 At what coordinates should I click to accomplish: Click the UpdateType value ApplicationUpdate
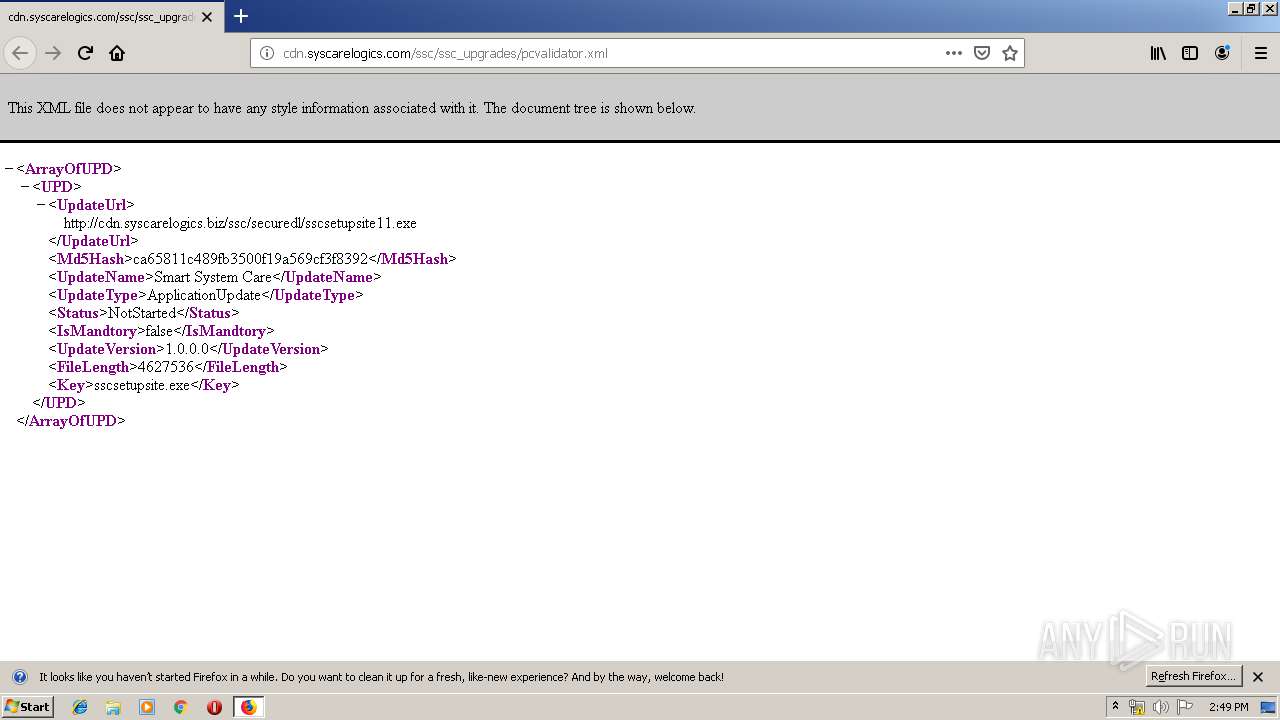(x=204, y=295)
